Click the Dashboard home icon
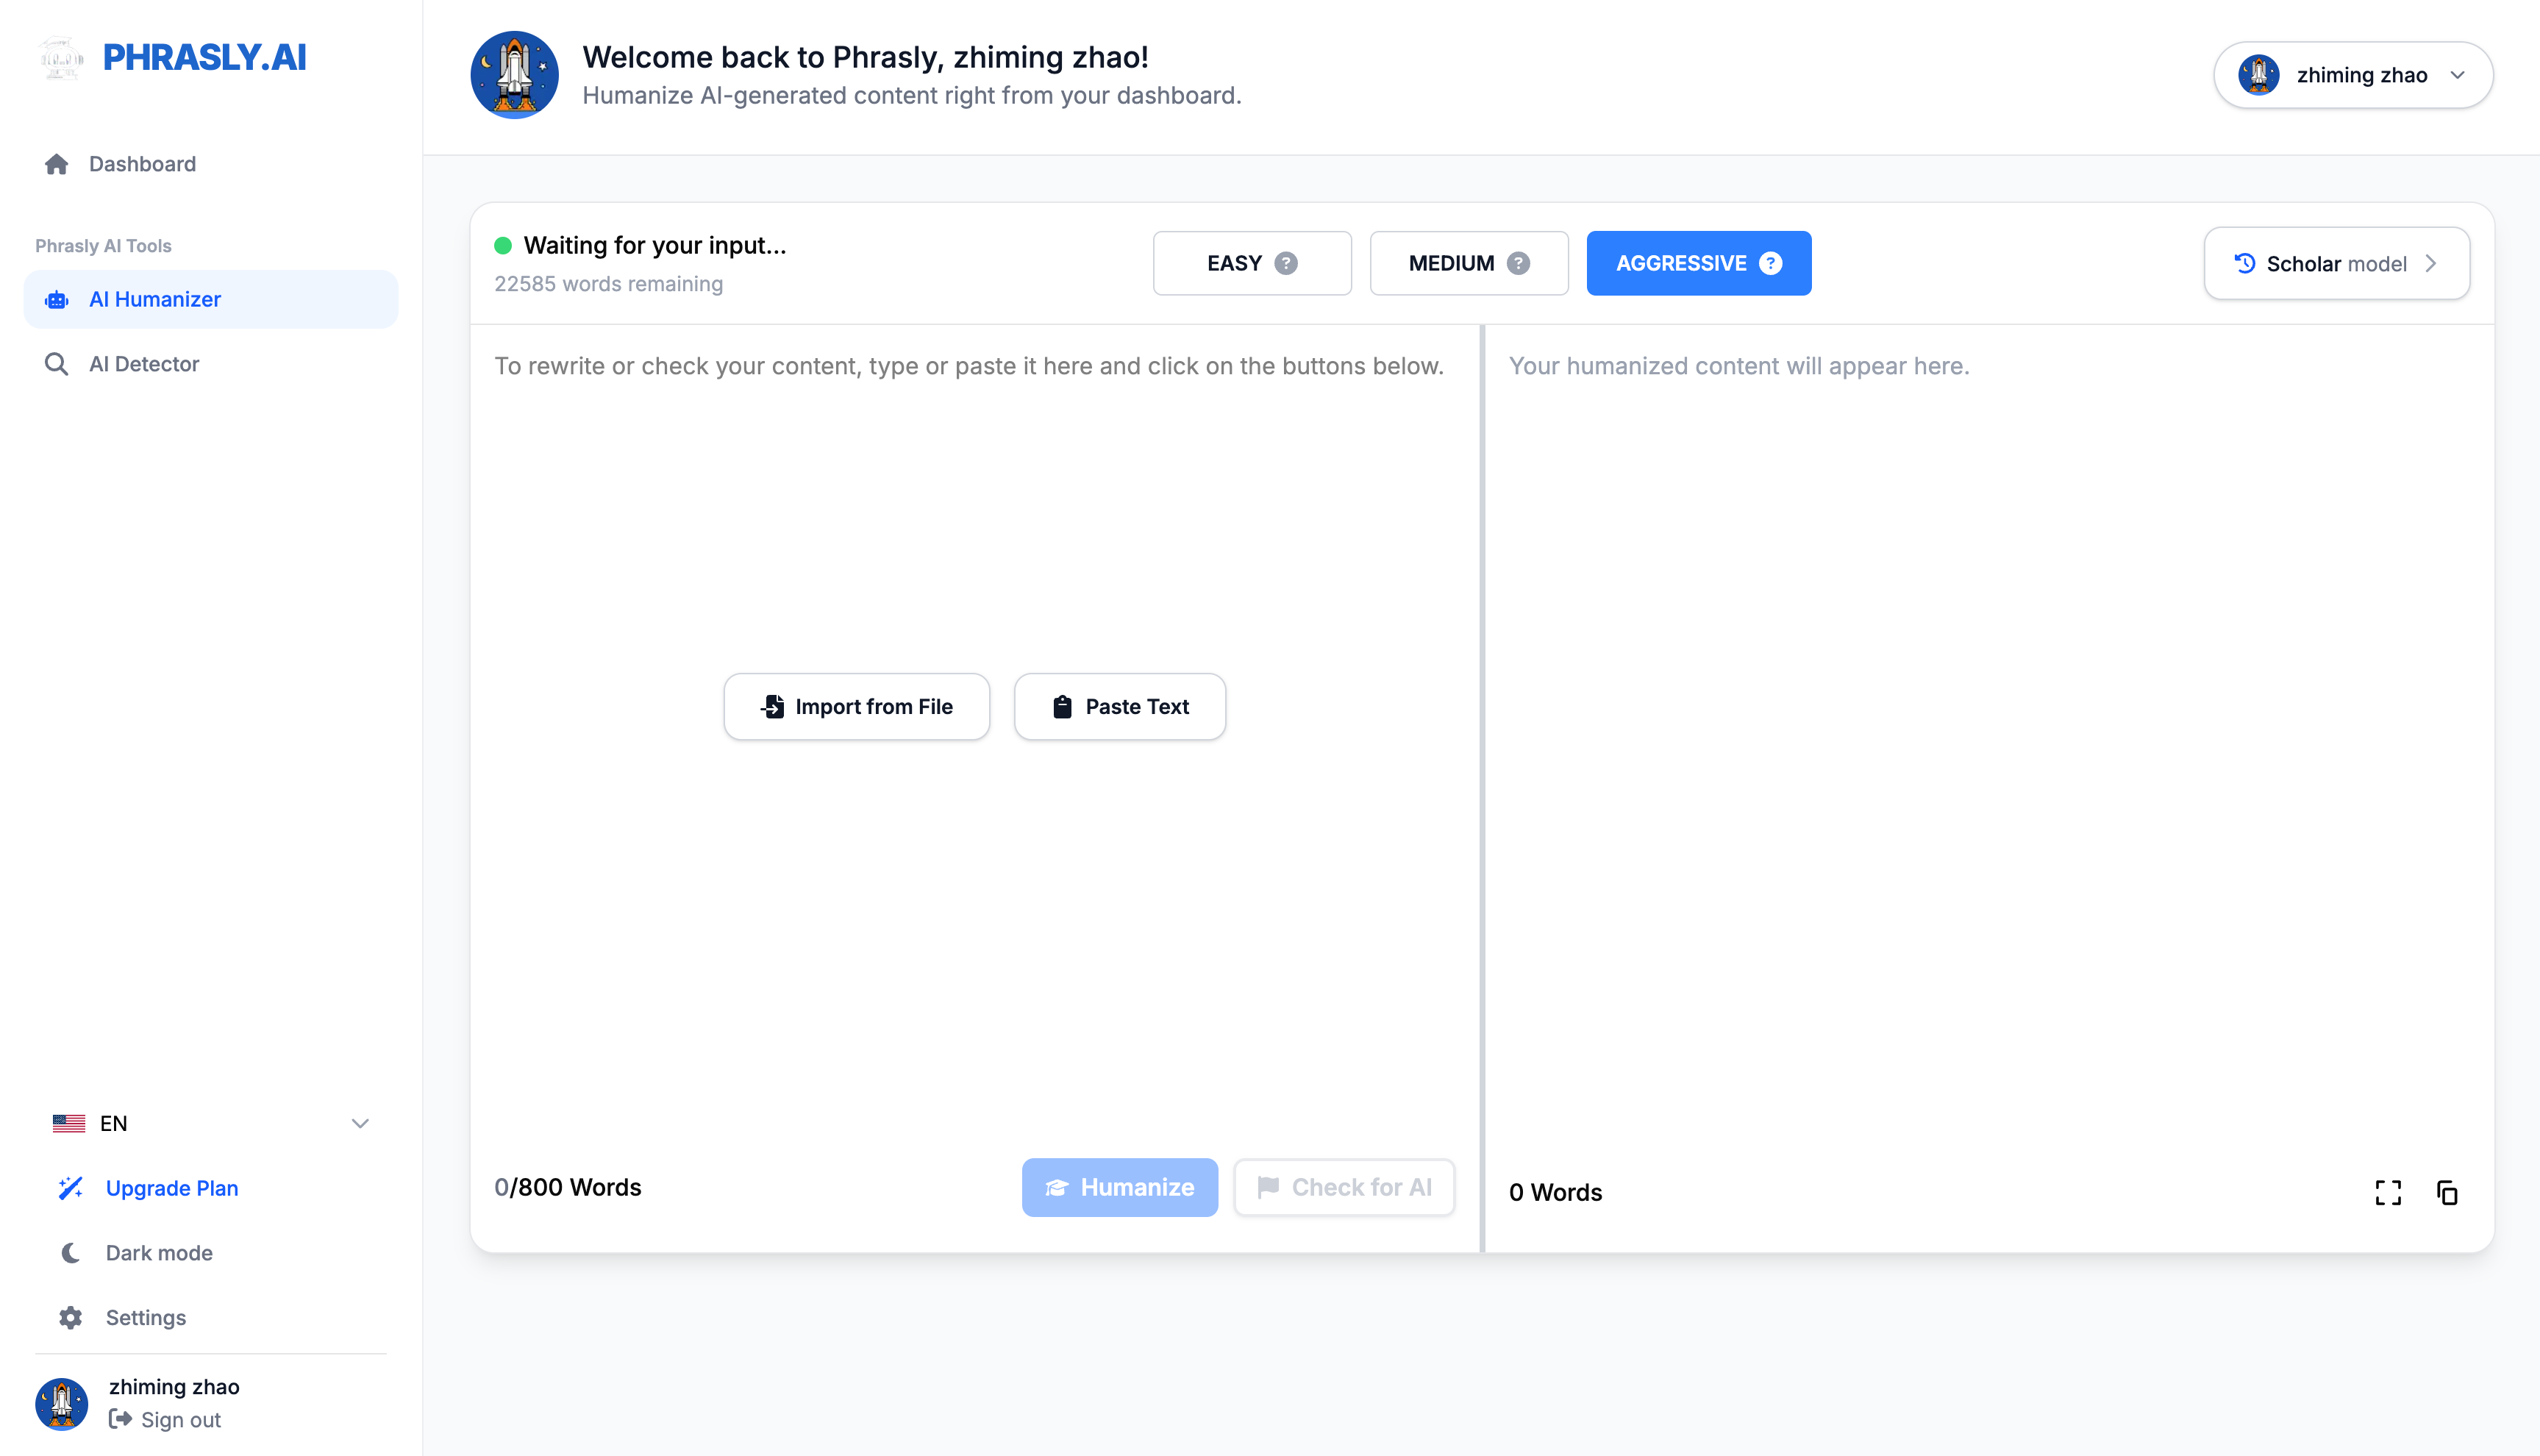2540x1456 pixels. click(x=56, y=163)
